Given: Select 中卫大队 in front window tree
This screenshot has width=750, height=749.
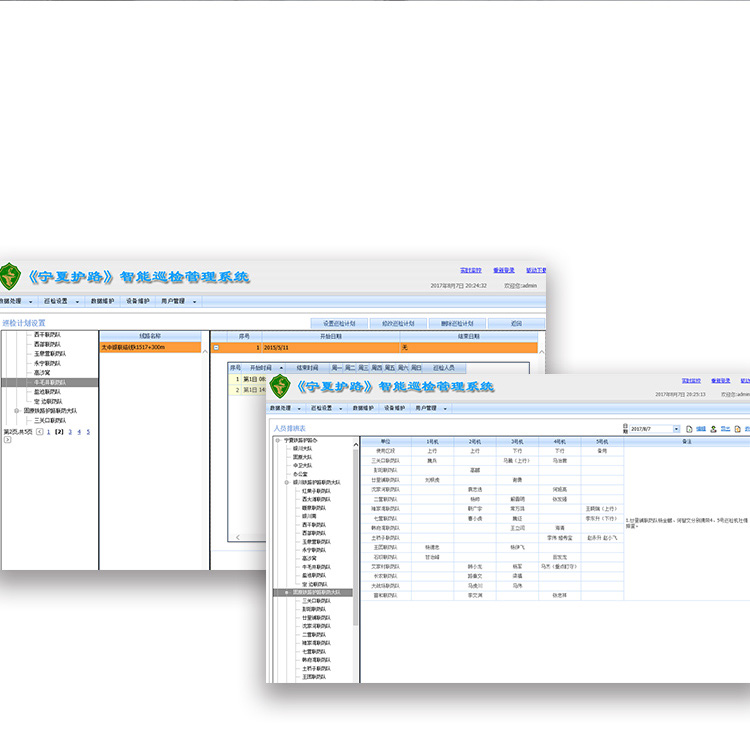Looking at the screenshot, I should (x=302, y=466).
